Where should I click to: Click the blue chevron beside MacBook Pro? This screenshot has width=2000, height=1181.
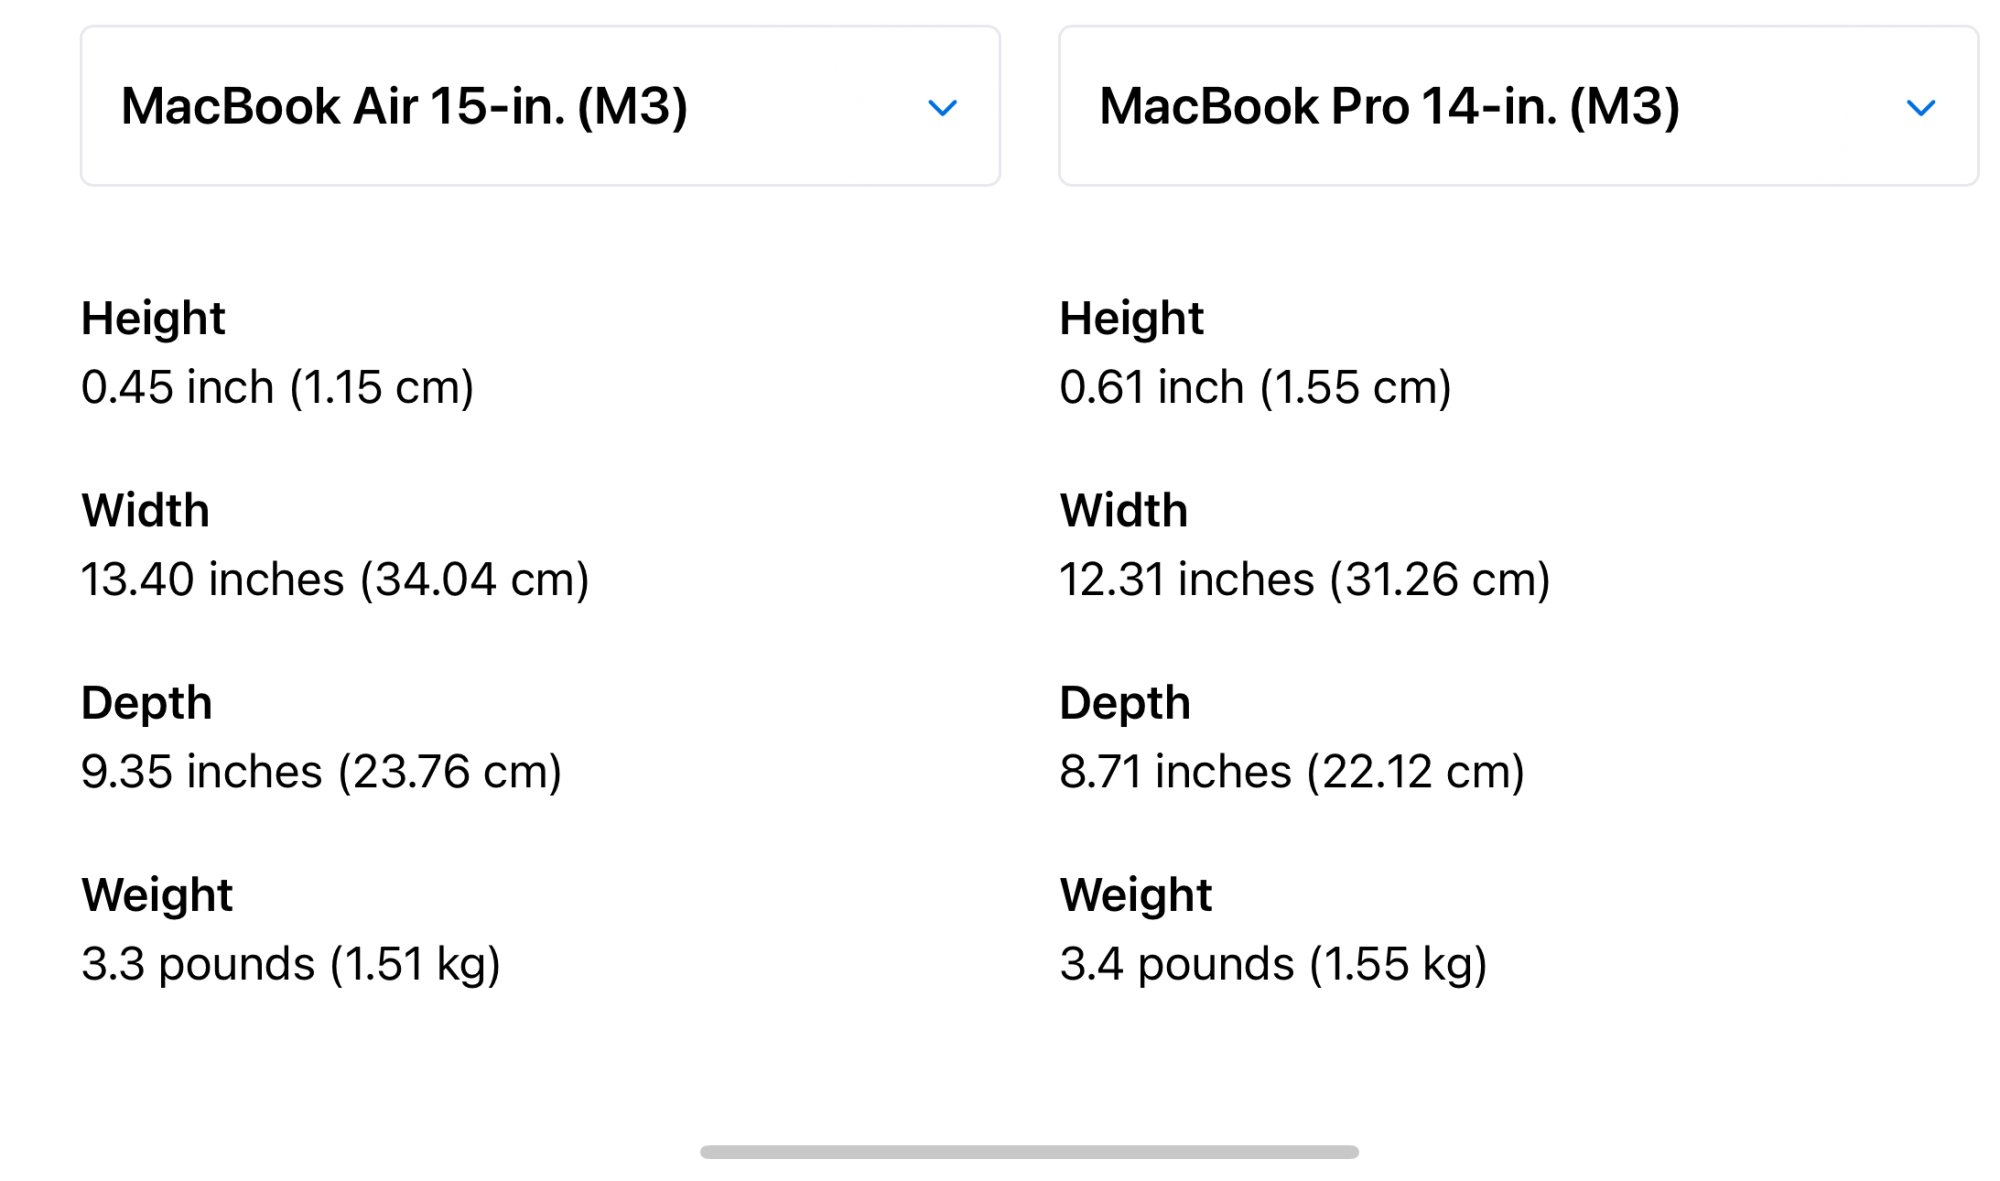tap(1920, 108)
